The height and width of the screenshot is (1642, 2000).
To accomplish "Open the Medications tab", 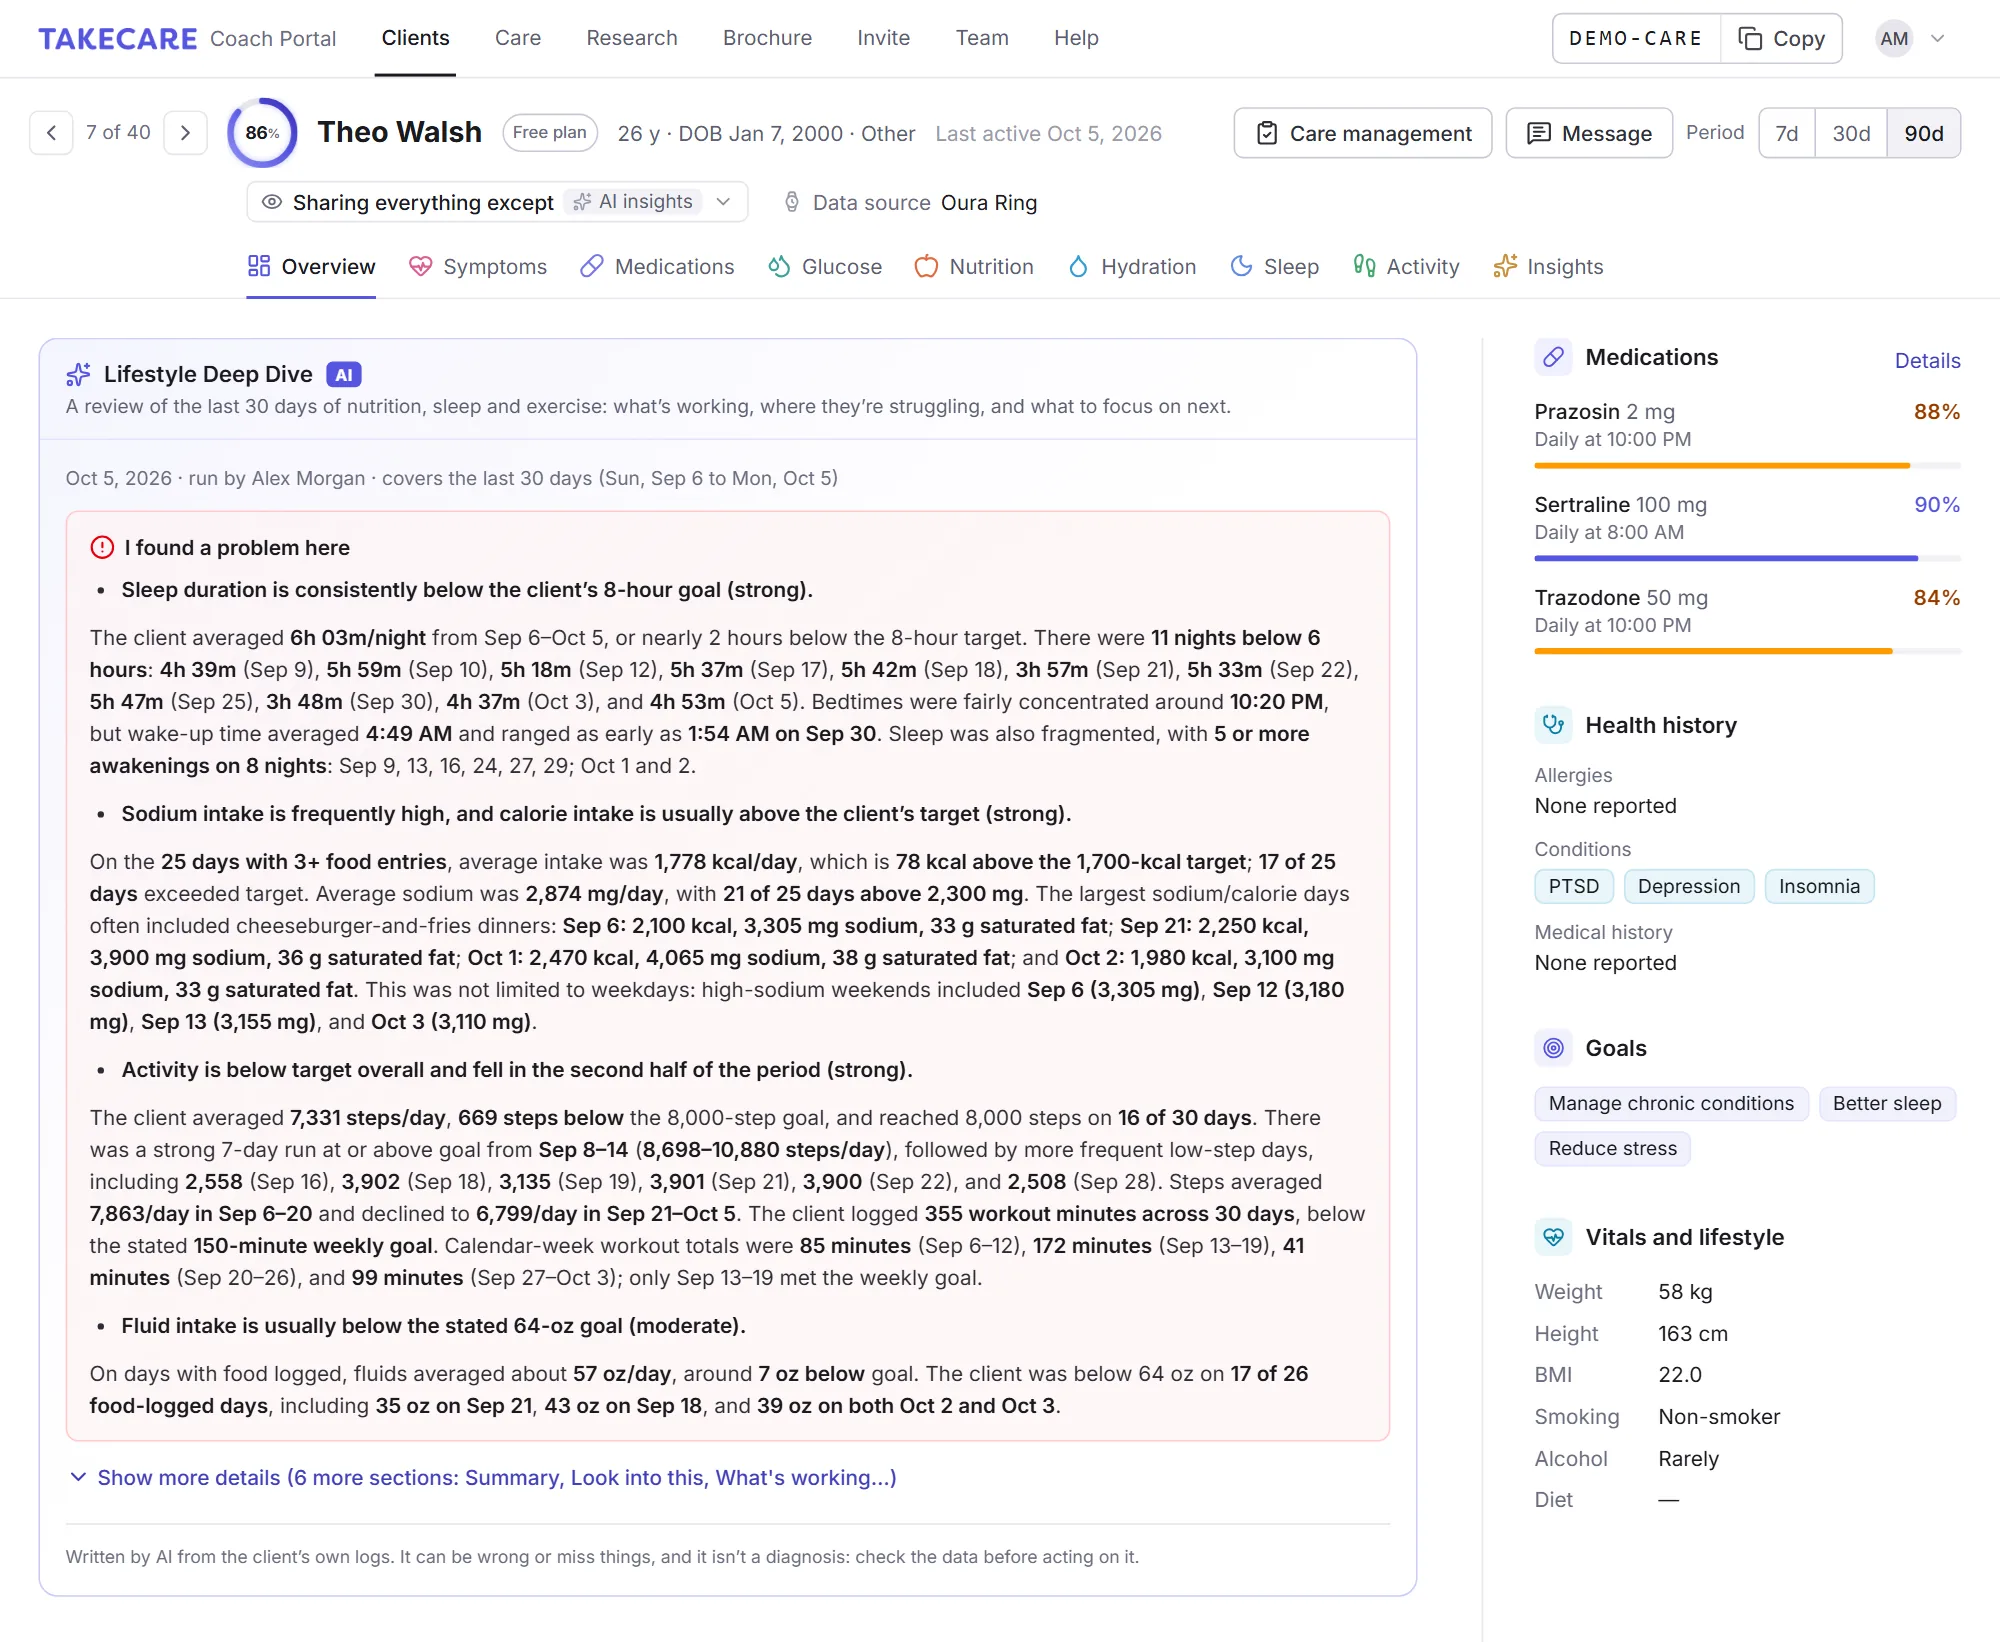I will tap(657, 267).
